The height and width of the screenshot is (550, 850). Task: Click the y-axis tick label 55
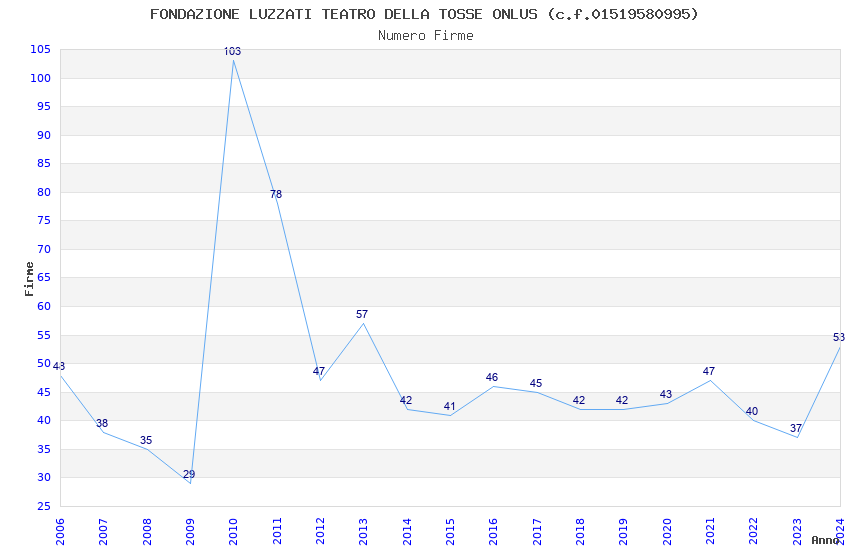tap(44, 335)
